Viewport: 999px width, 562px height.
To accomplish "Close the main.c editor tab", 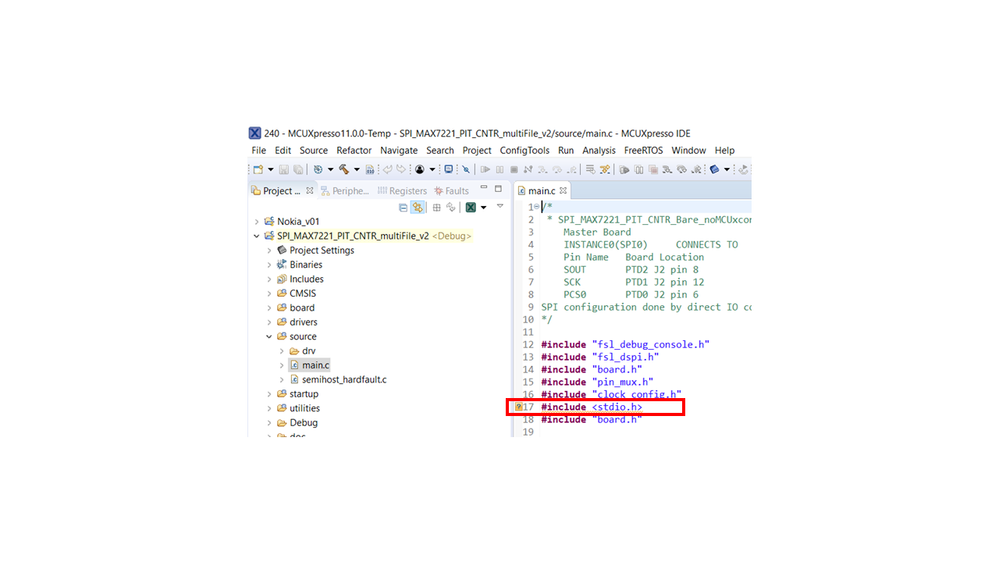I will tap(563, 191).
